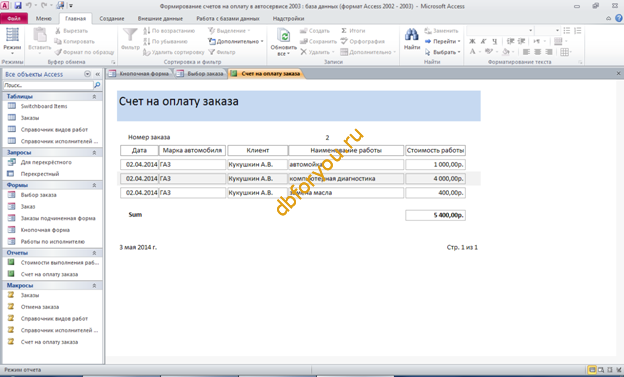This screenshot has height=377, width=624.
Task: Click the 5 400,00р. Sum field
Action: [x=435, y=215]
